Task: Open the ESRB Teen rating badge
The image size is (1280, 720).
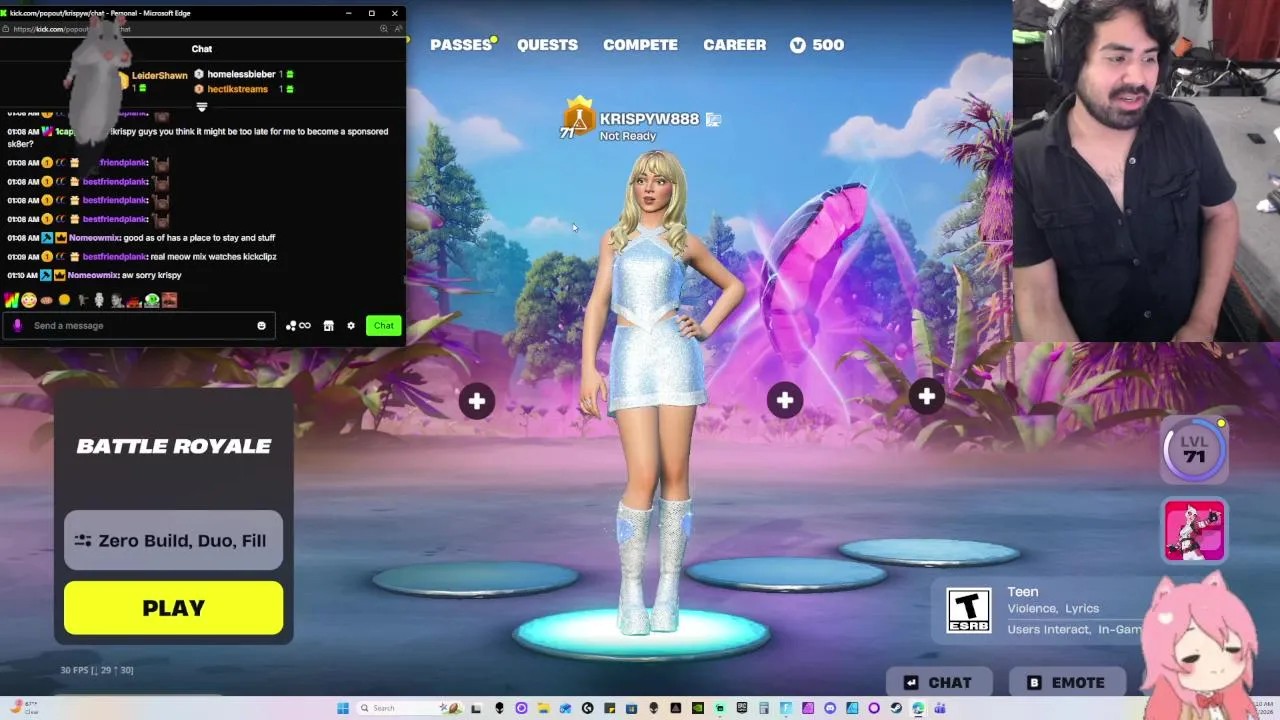Action: [969, 610]
